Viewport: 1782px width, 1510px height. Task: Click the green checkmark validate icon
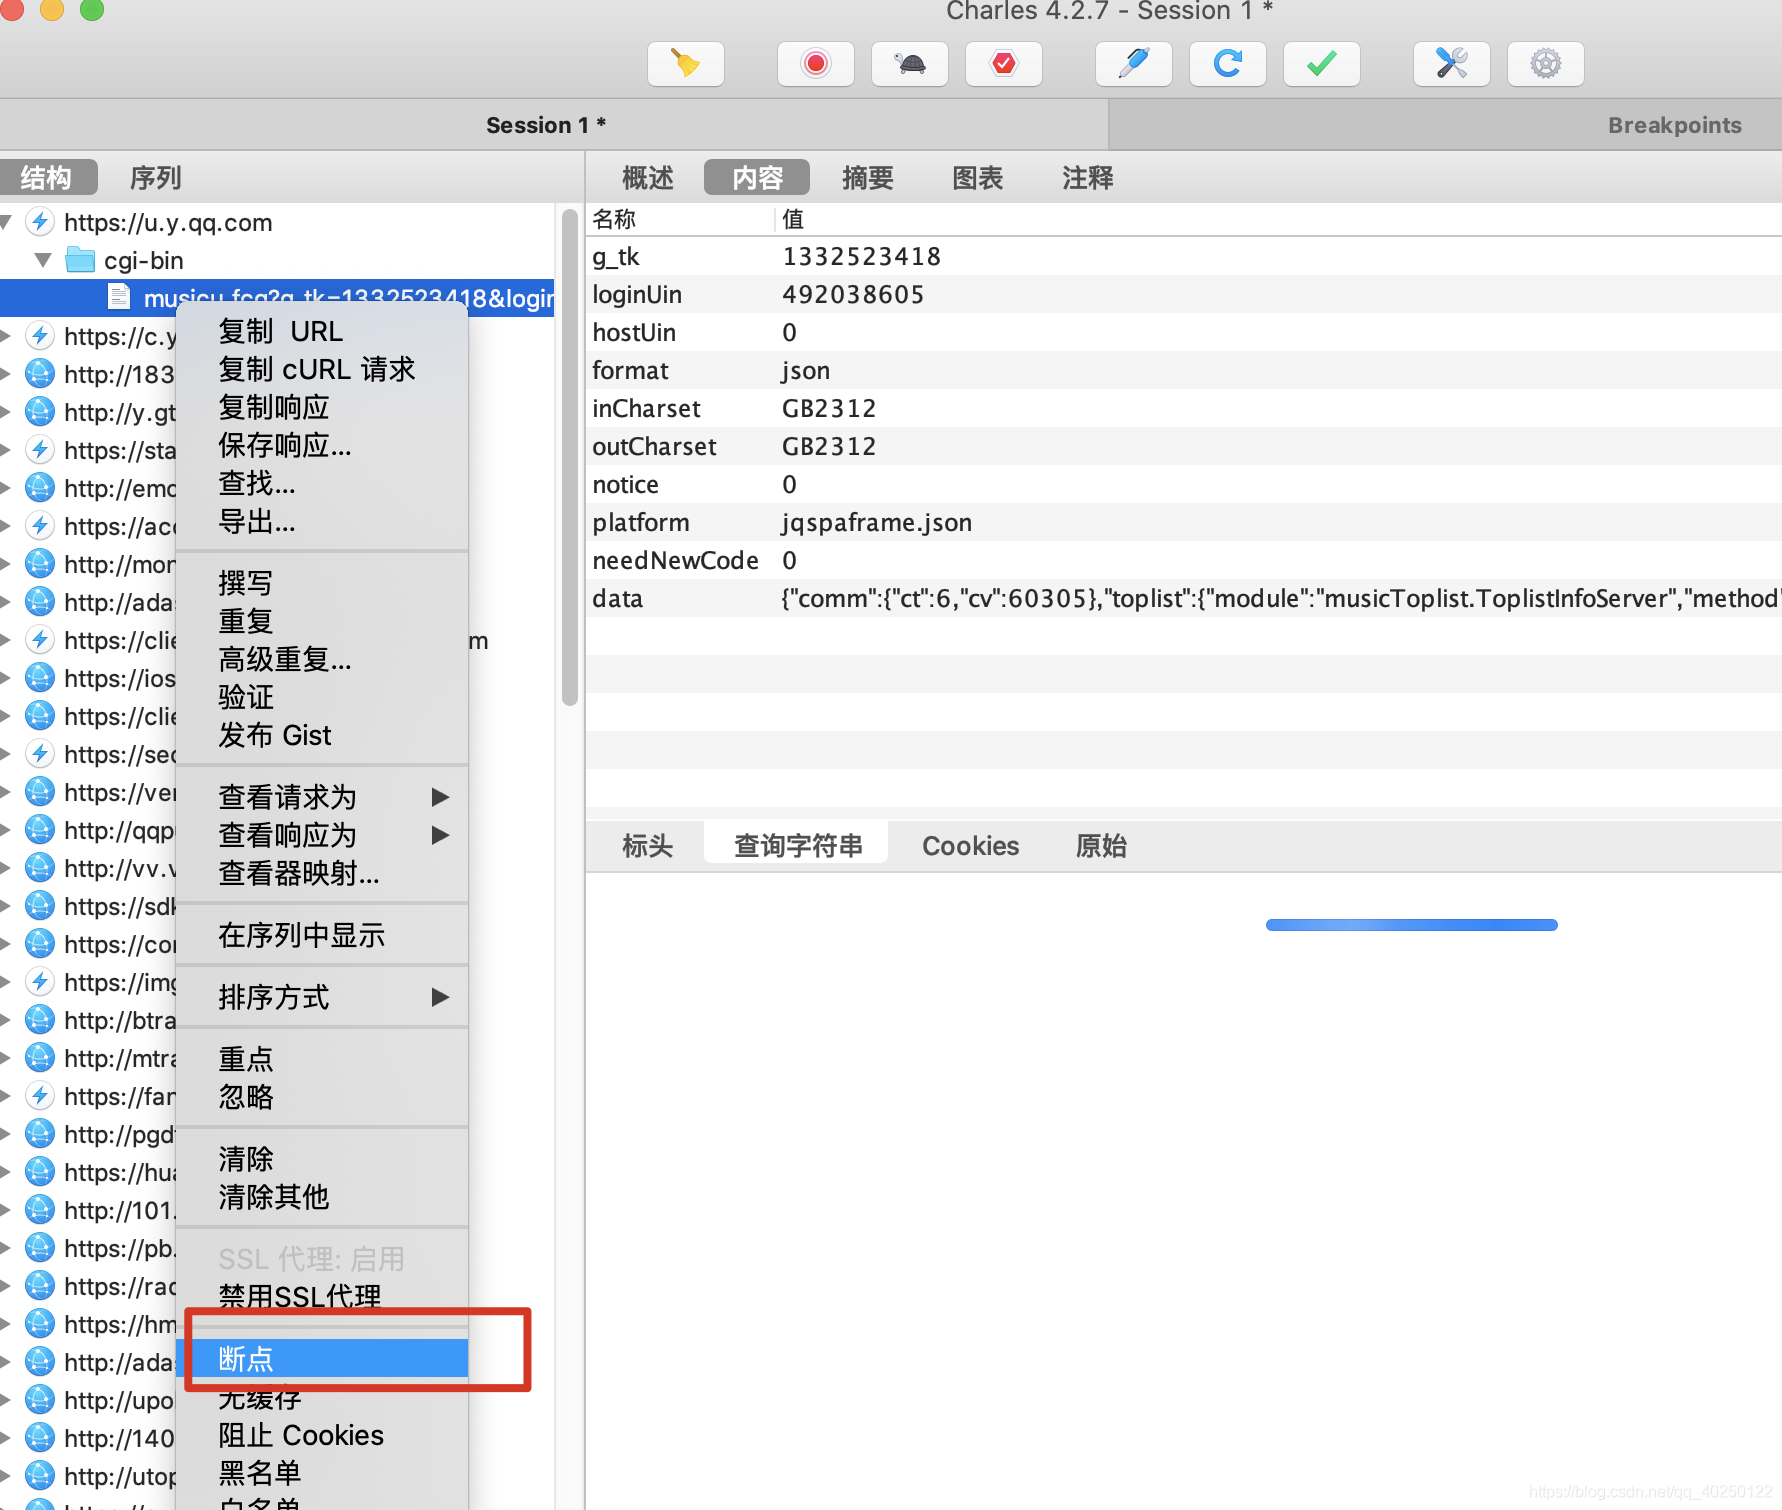coord(1322,64)
